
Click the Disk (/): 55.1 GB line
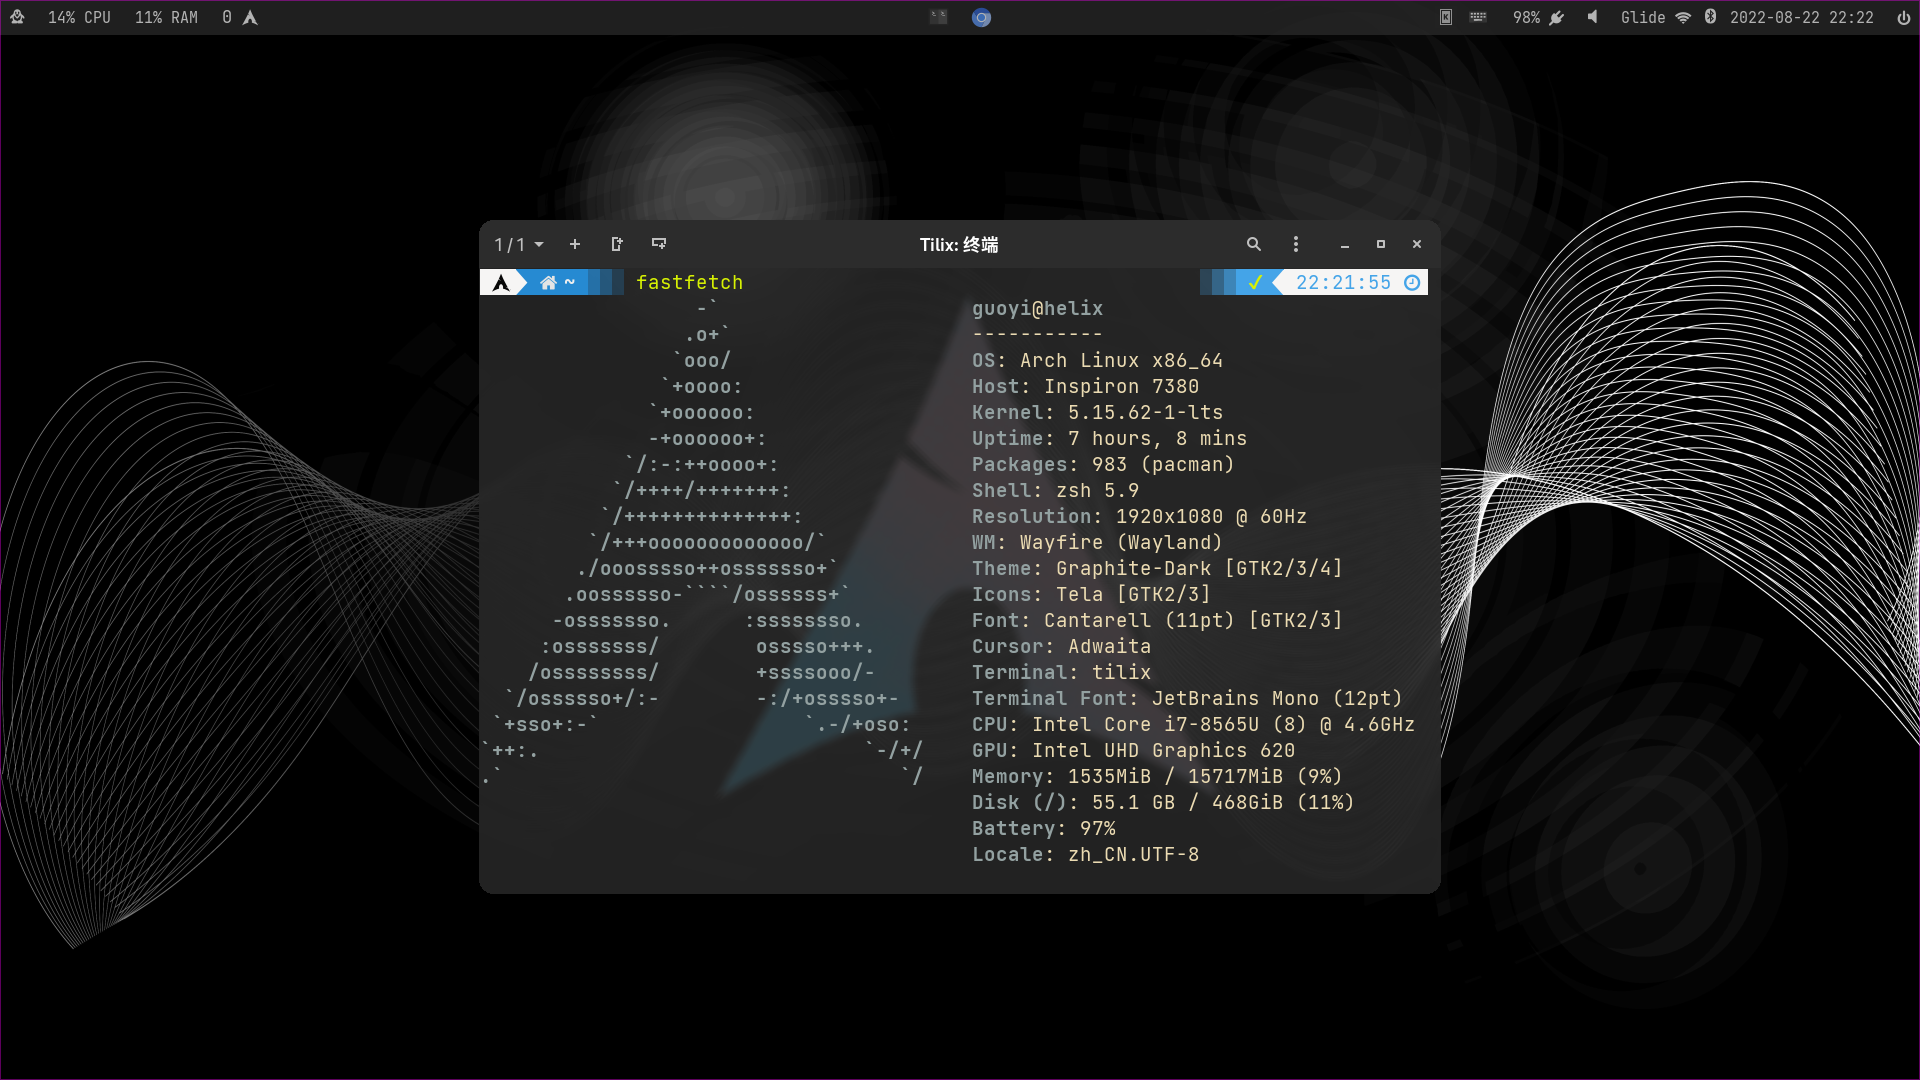point(1163,803)
